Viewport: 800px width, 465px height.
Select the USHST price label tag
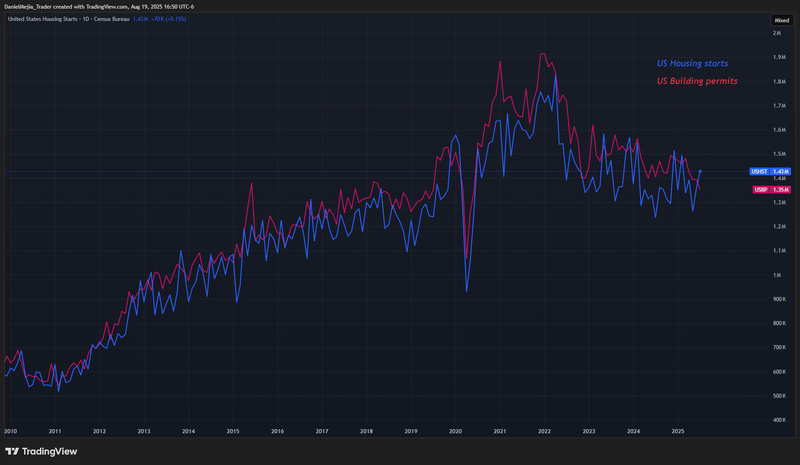click(759, 172)
